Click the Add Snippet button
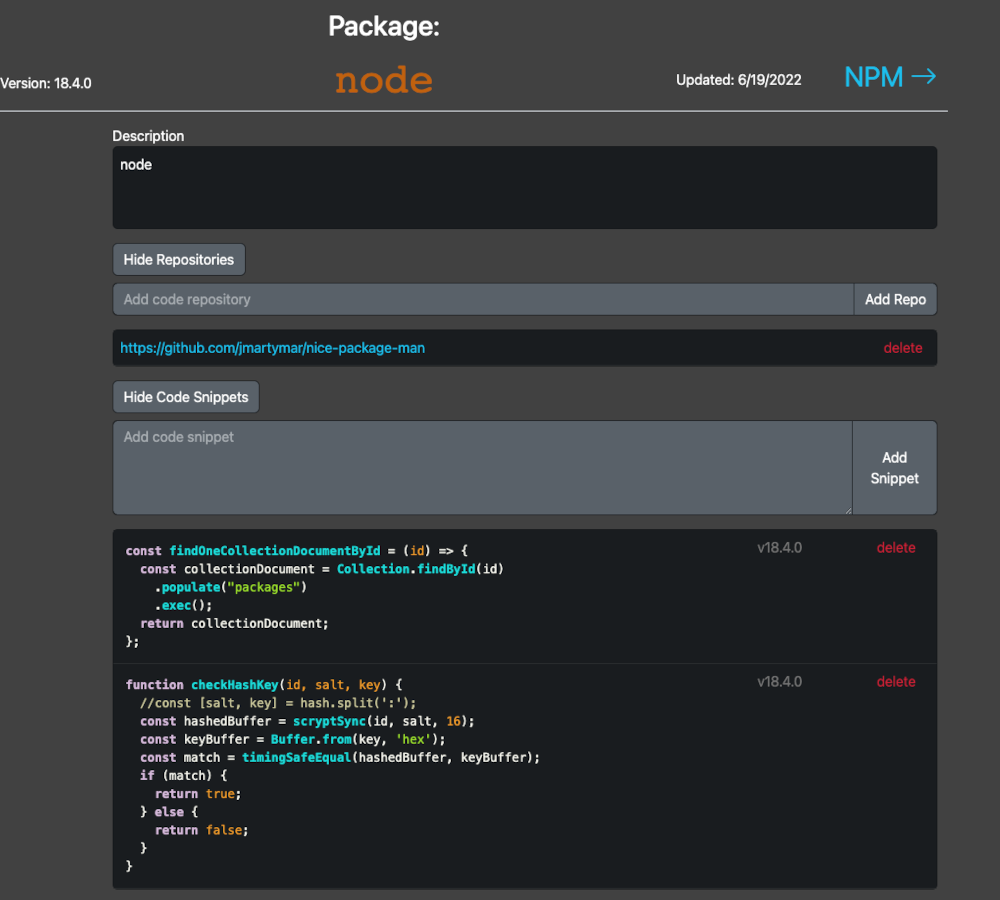1000x900 pixels. [x=894, y=468]
